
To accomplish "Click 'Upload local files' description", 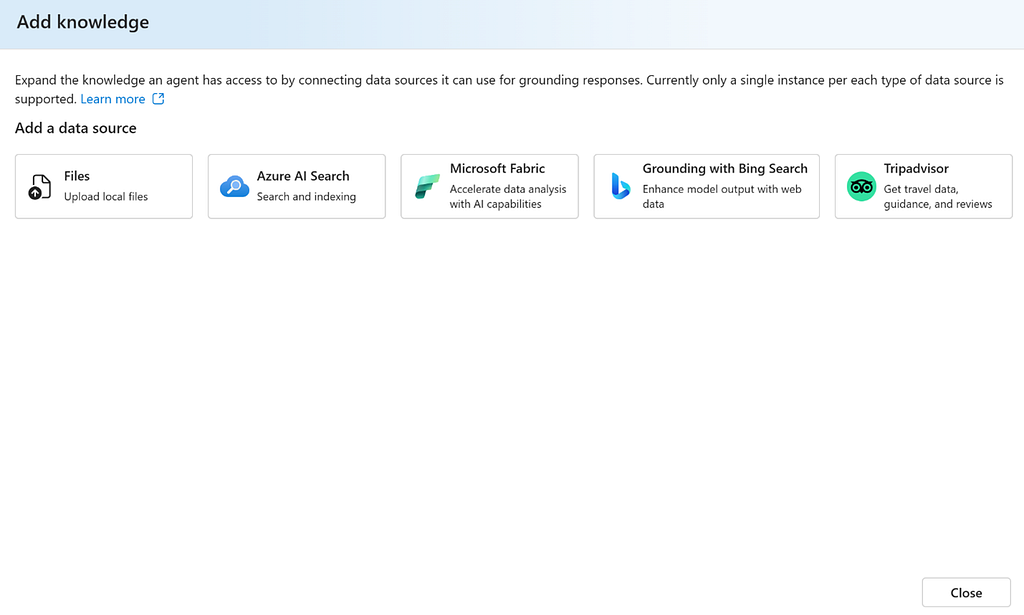I will point(106,197).
